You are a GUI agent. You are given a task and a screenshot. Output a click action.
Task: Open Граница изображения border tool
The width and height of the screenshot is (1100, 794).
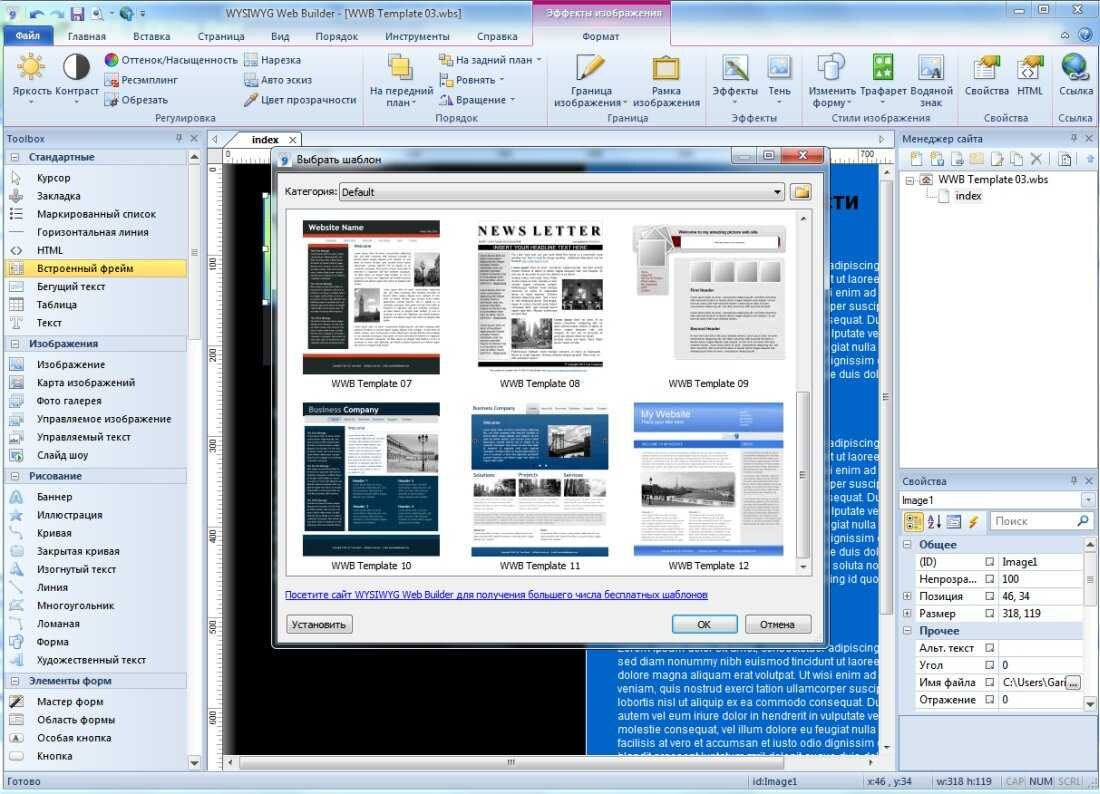tap(590, 80)
